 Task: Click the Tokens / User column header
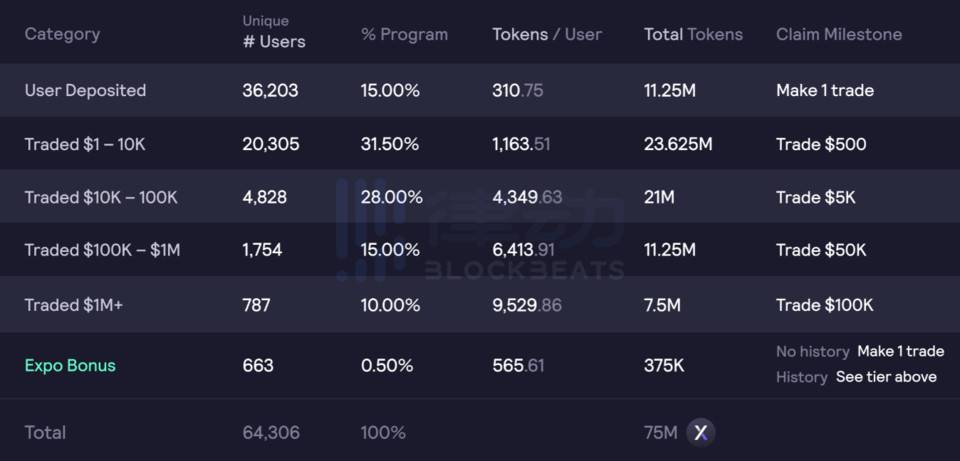pos(547,34)
